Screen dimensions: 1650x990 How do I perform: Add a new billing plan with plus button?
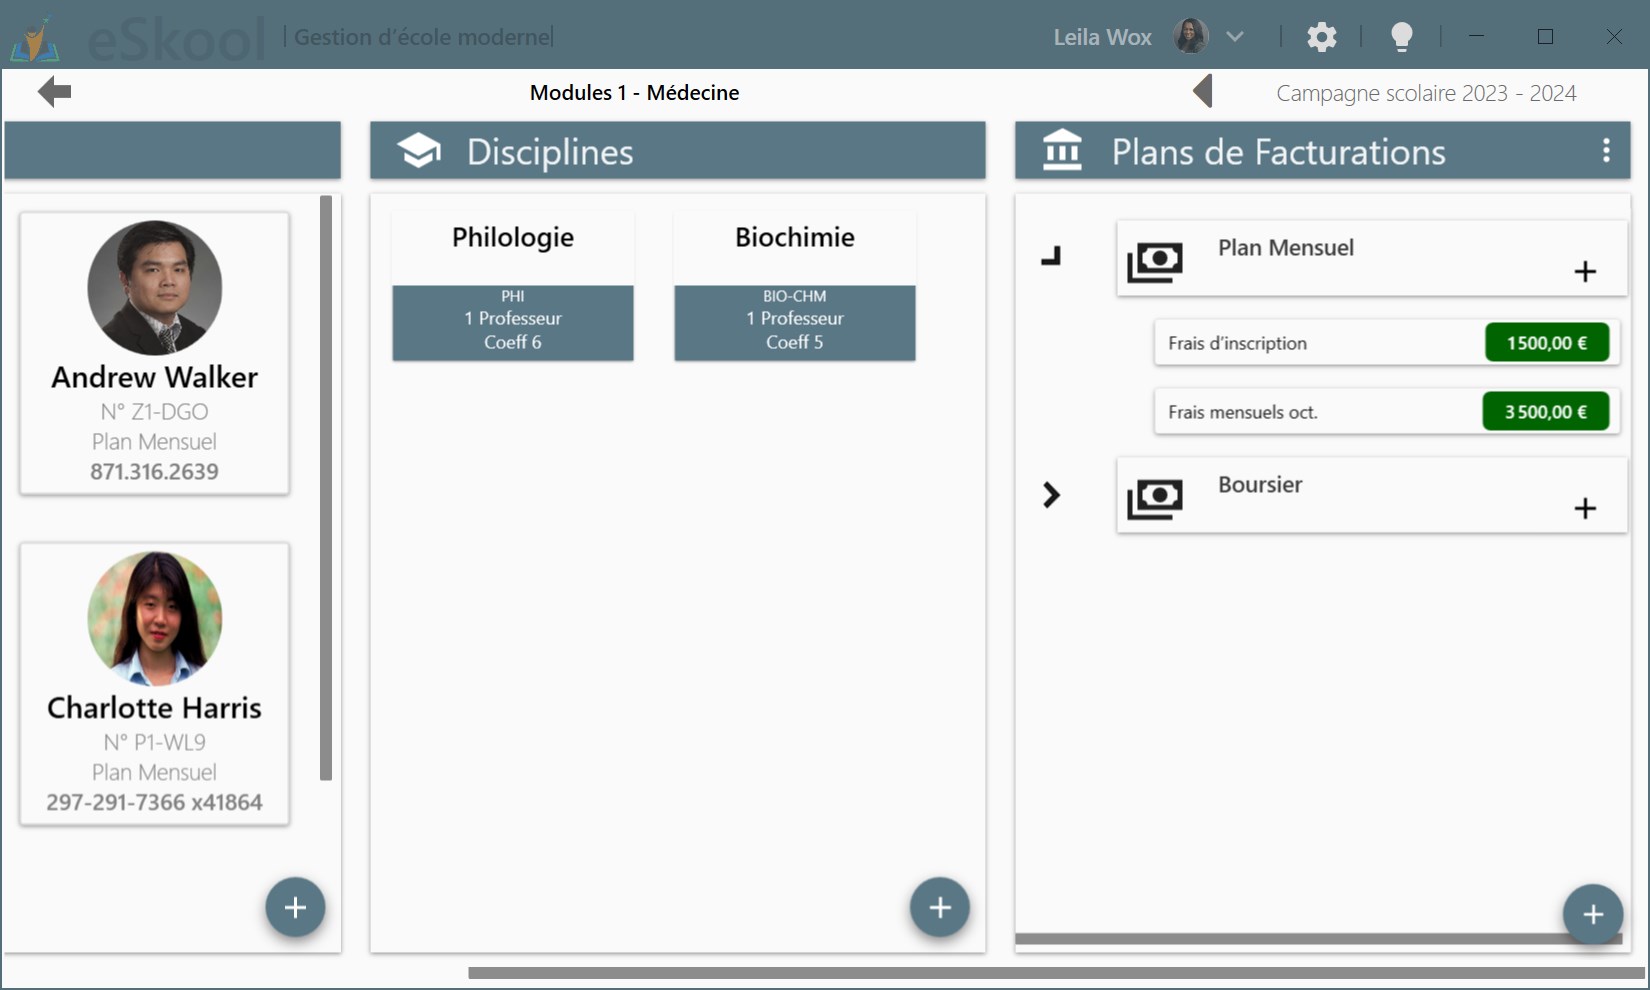(x=1592, y=913)
